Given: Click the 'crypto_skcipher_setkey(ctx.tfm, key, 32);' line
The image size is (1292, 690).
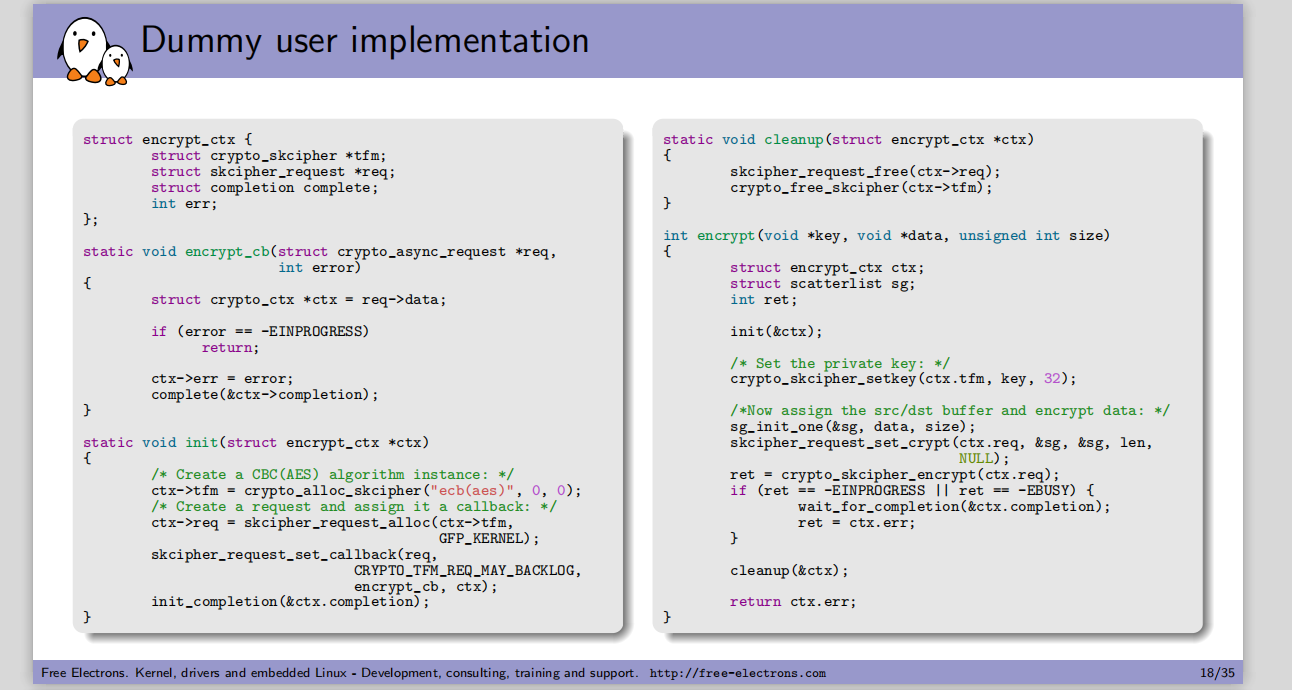Looking at the screenshot, I should click(904, 379).
